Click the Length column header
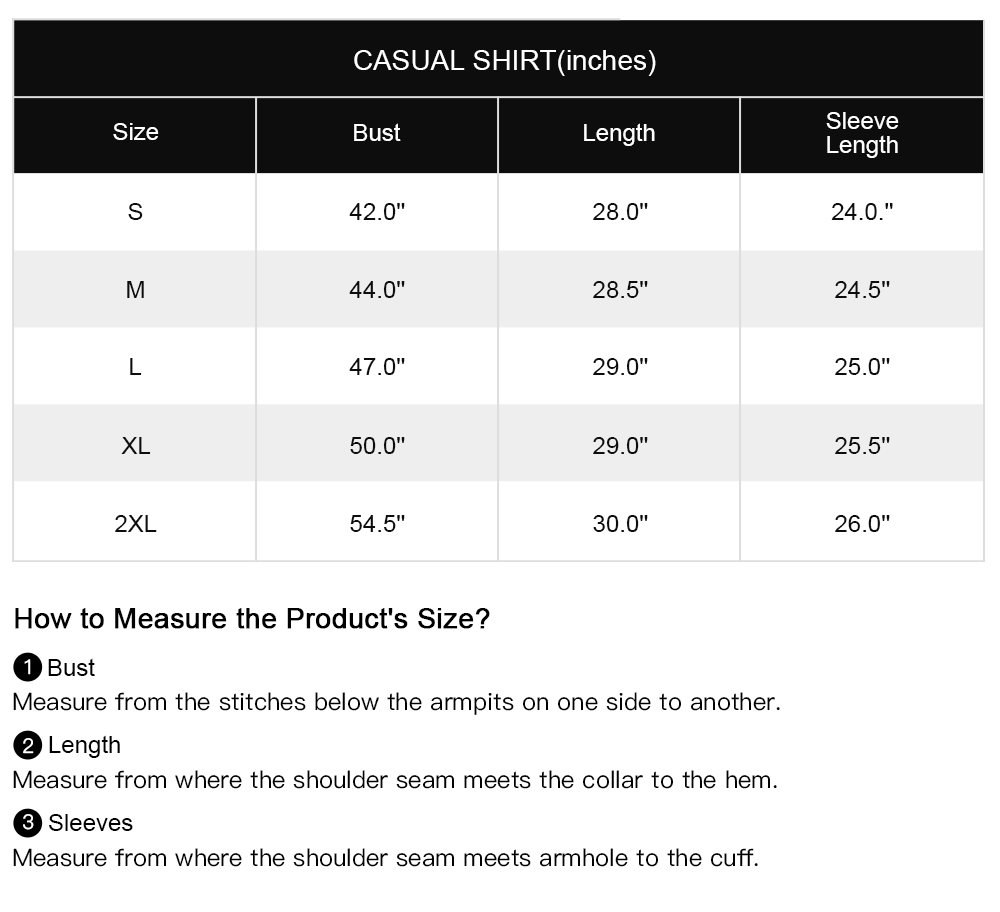This screenshot has height=912, width=1000. [x=619, y=133]
